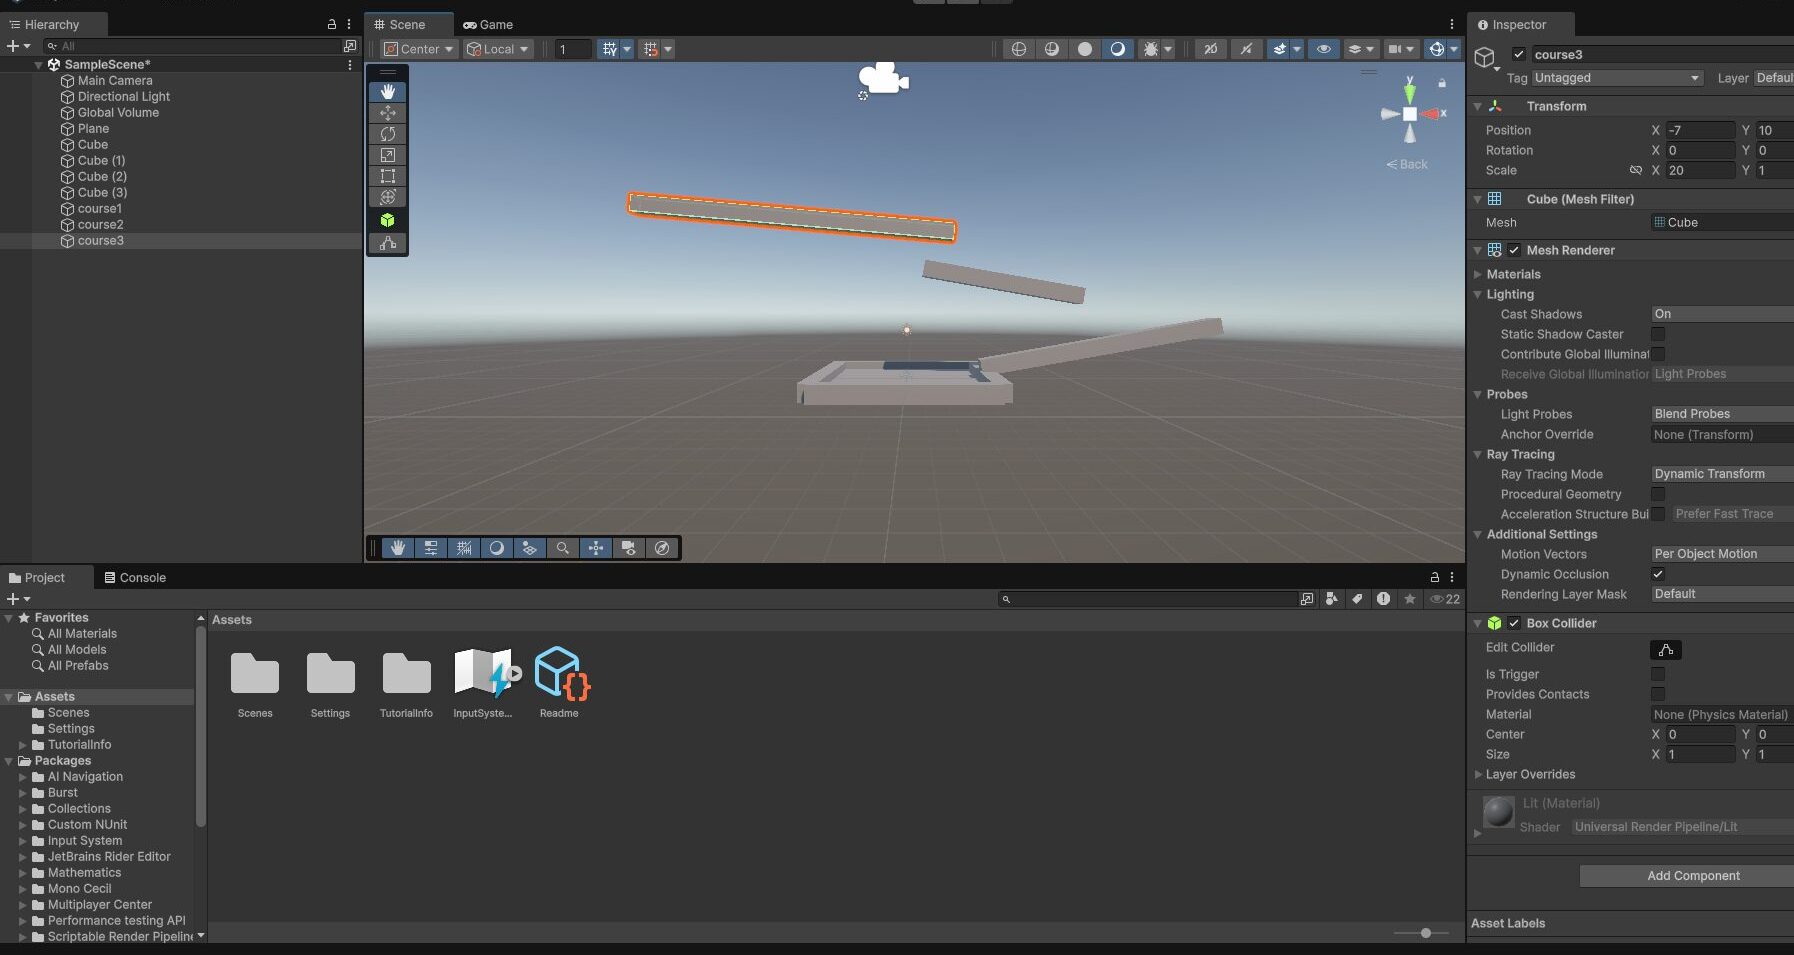This screenshot has height=955, width=1794.
Task: Click the debug draw mode bug icon
Action: point(1150,49)
